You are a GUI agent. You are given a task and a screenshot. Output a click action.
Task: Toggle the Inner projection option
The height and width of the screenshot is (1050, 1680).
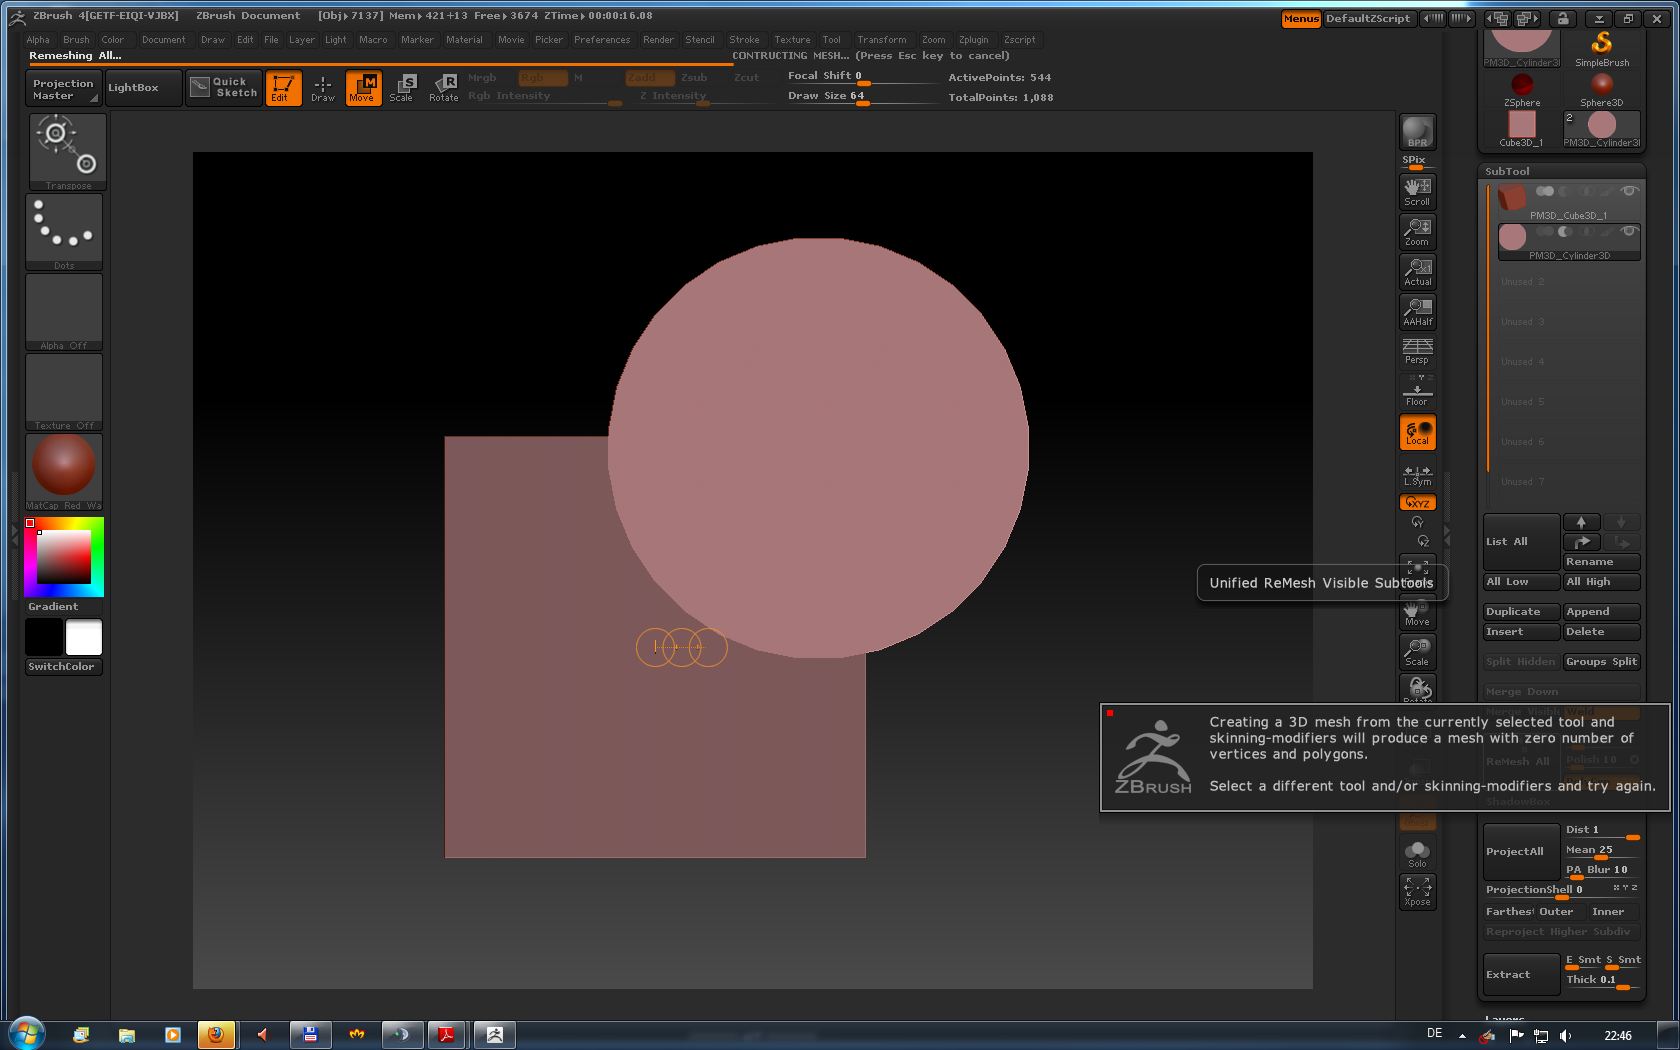(x=1608, y=912)
